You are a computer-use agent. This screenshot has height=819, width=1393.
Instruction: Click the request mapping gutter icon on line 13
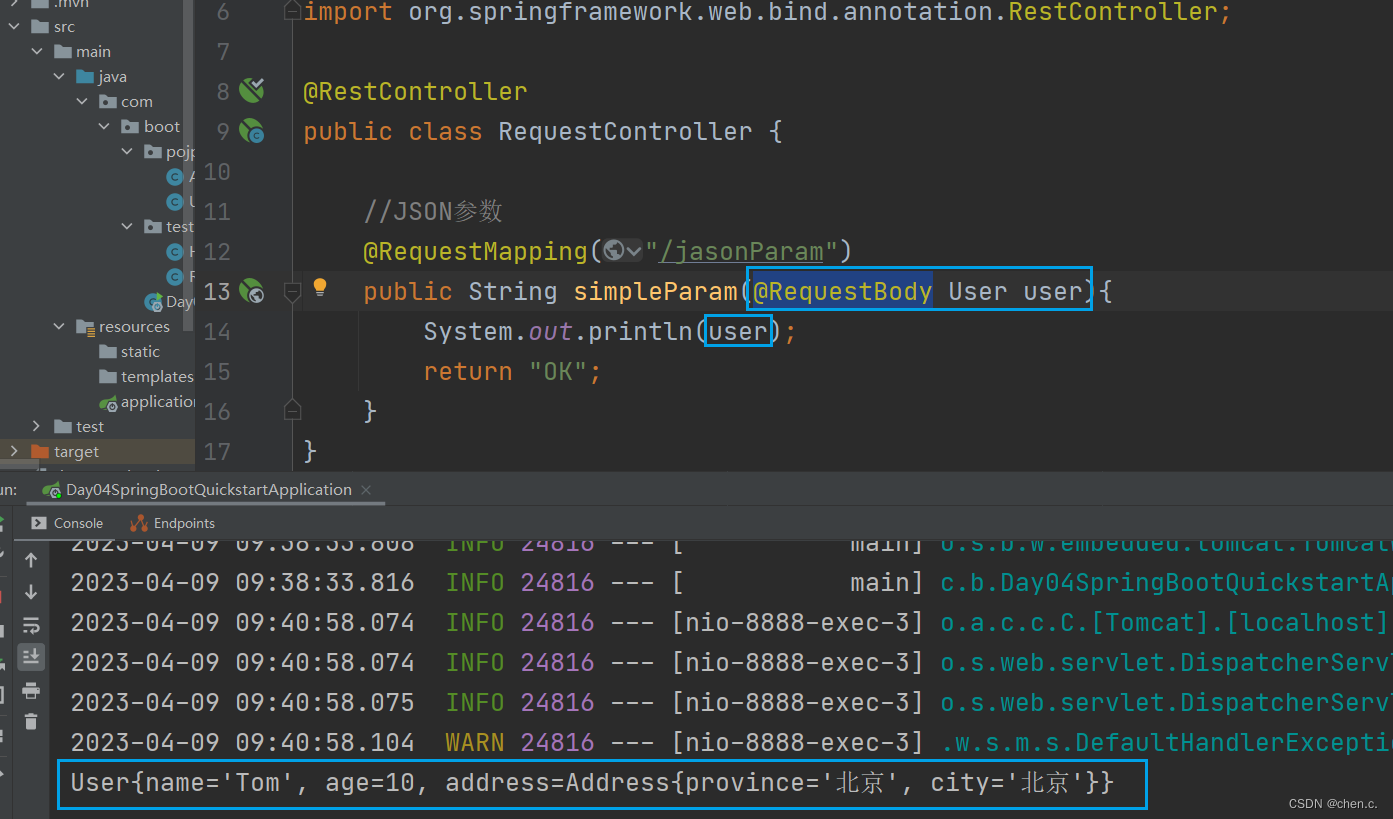[x=251, y=291]
